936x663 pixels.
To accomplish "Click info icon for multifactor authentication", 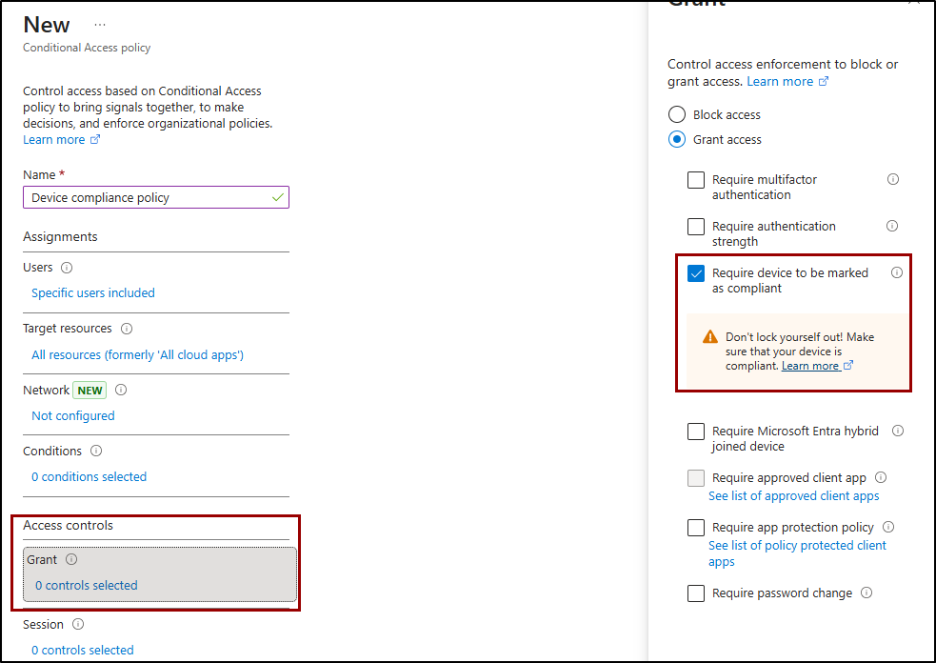I will point(893,180).
